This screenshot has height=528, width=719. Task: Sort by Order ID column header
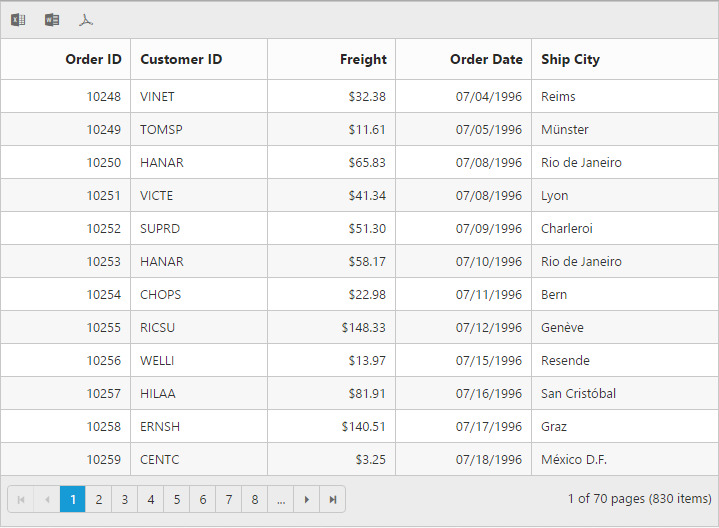click(x=93, y=59)
